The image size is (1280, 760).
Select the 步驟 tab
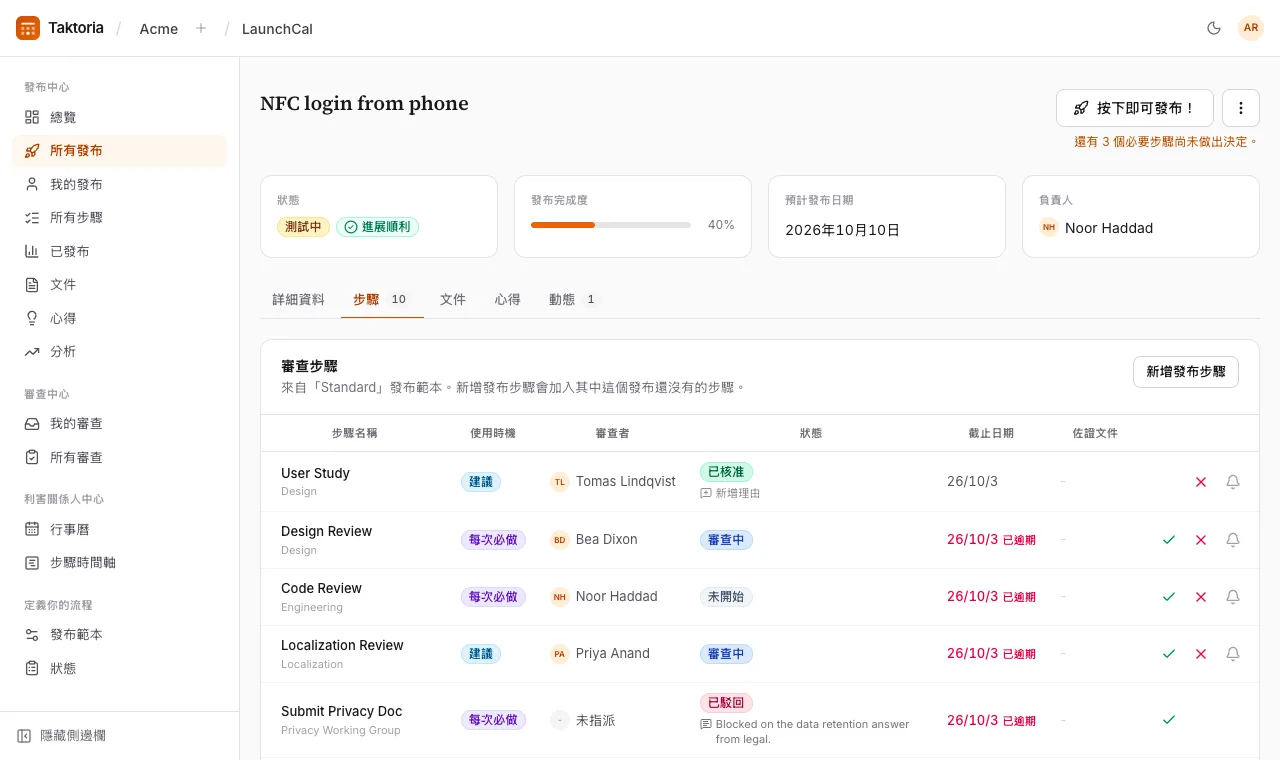[x=382, y=299]
